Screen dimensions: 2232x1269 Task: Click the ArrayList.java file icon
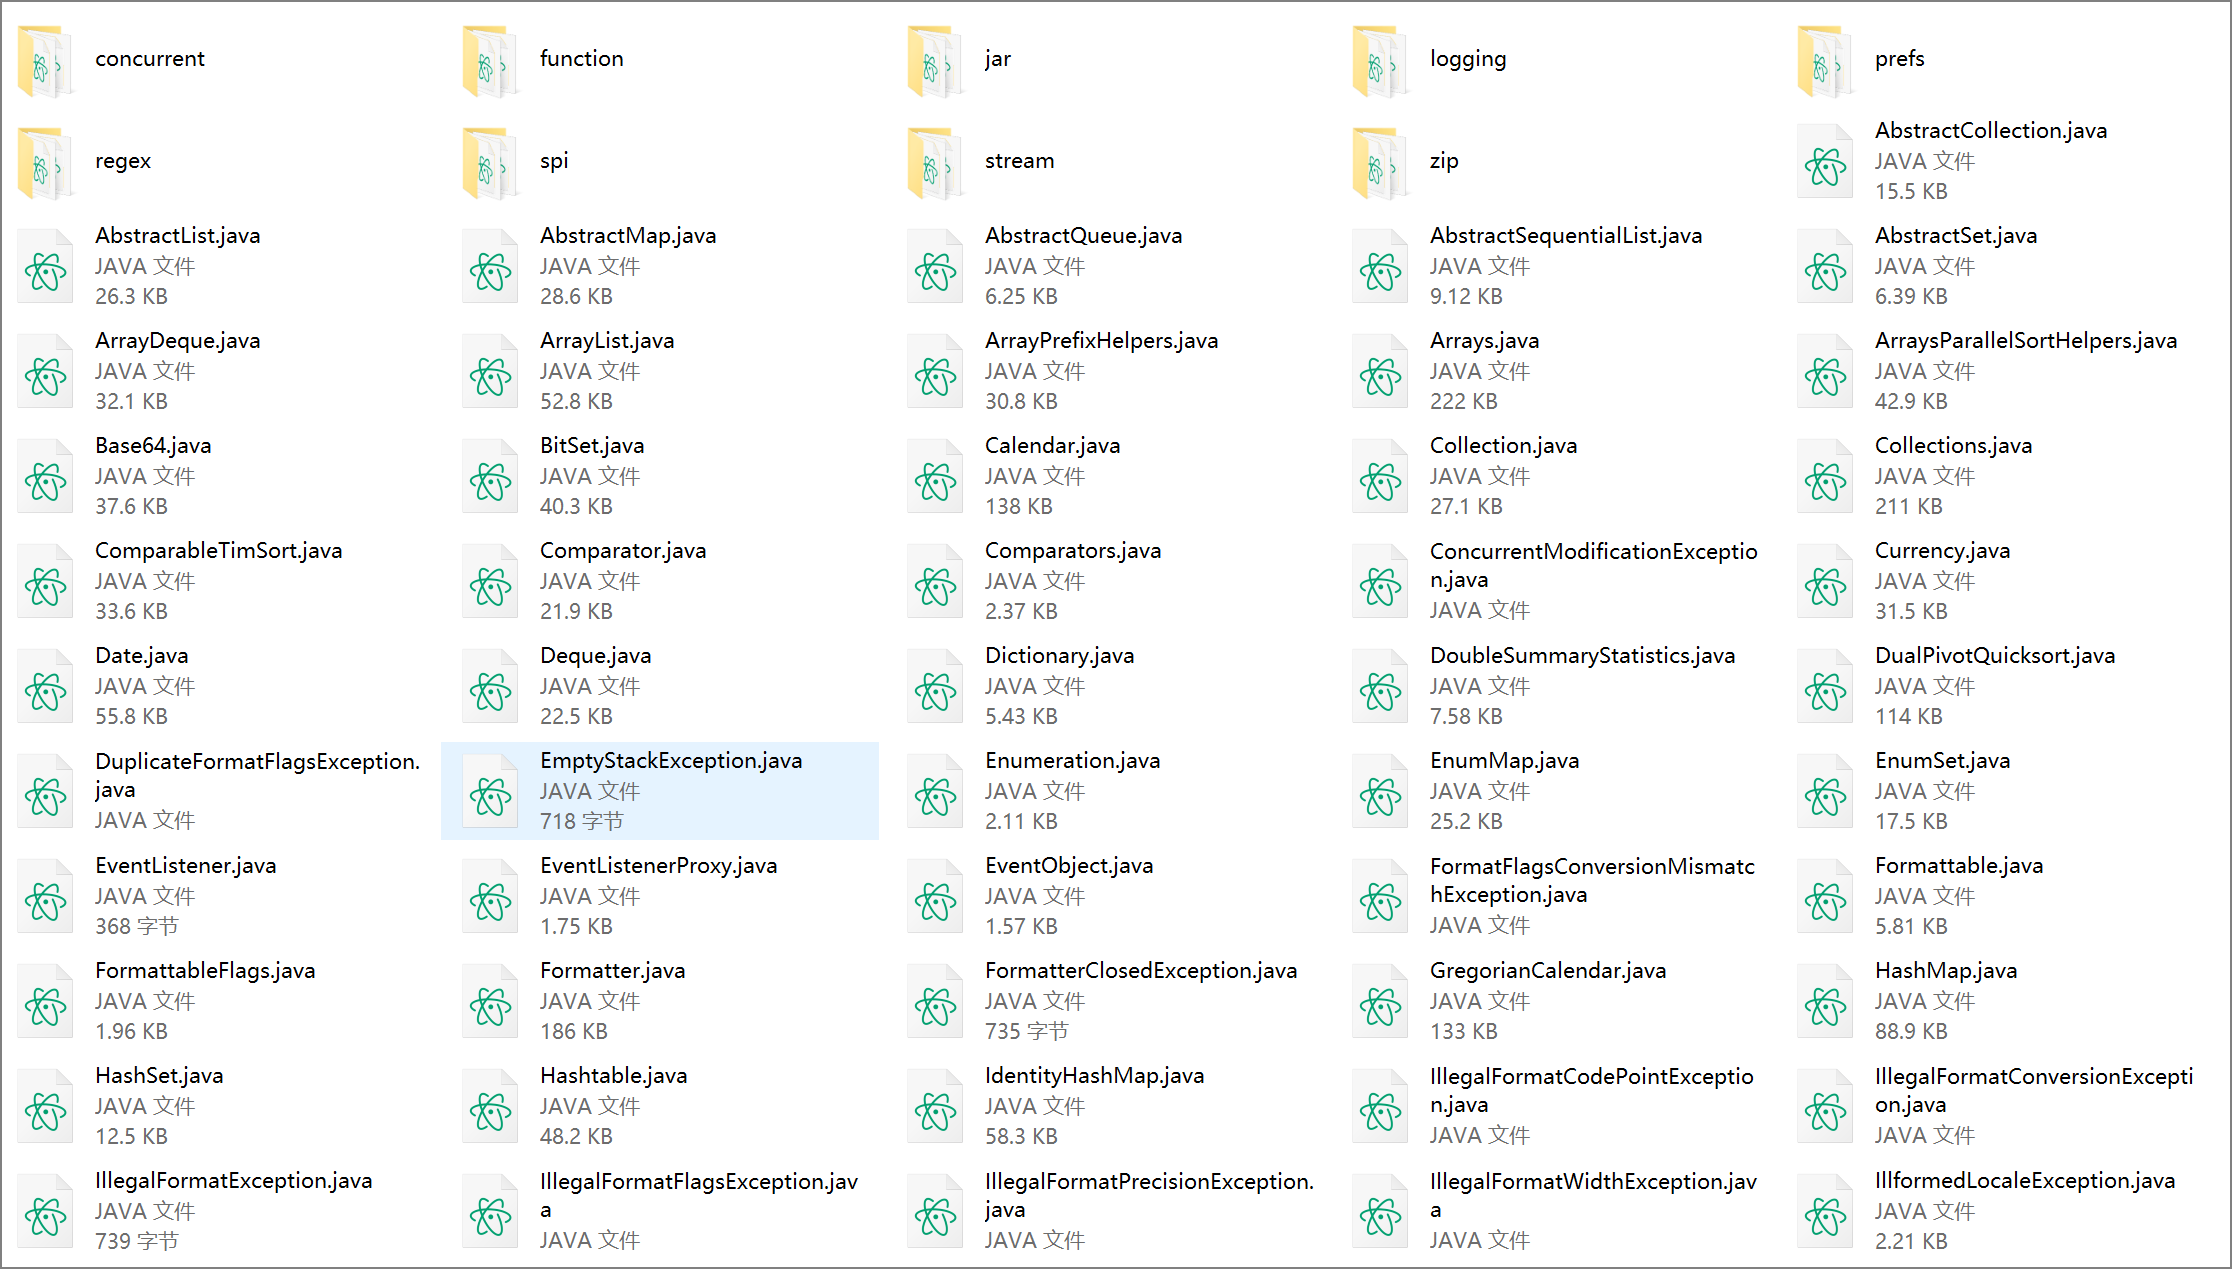click(x=491, y=371)
